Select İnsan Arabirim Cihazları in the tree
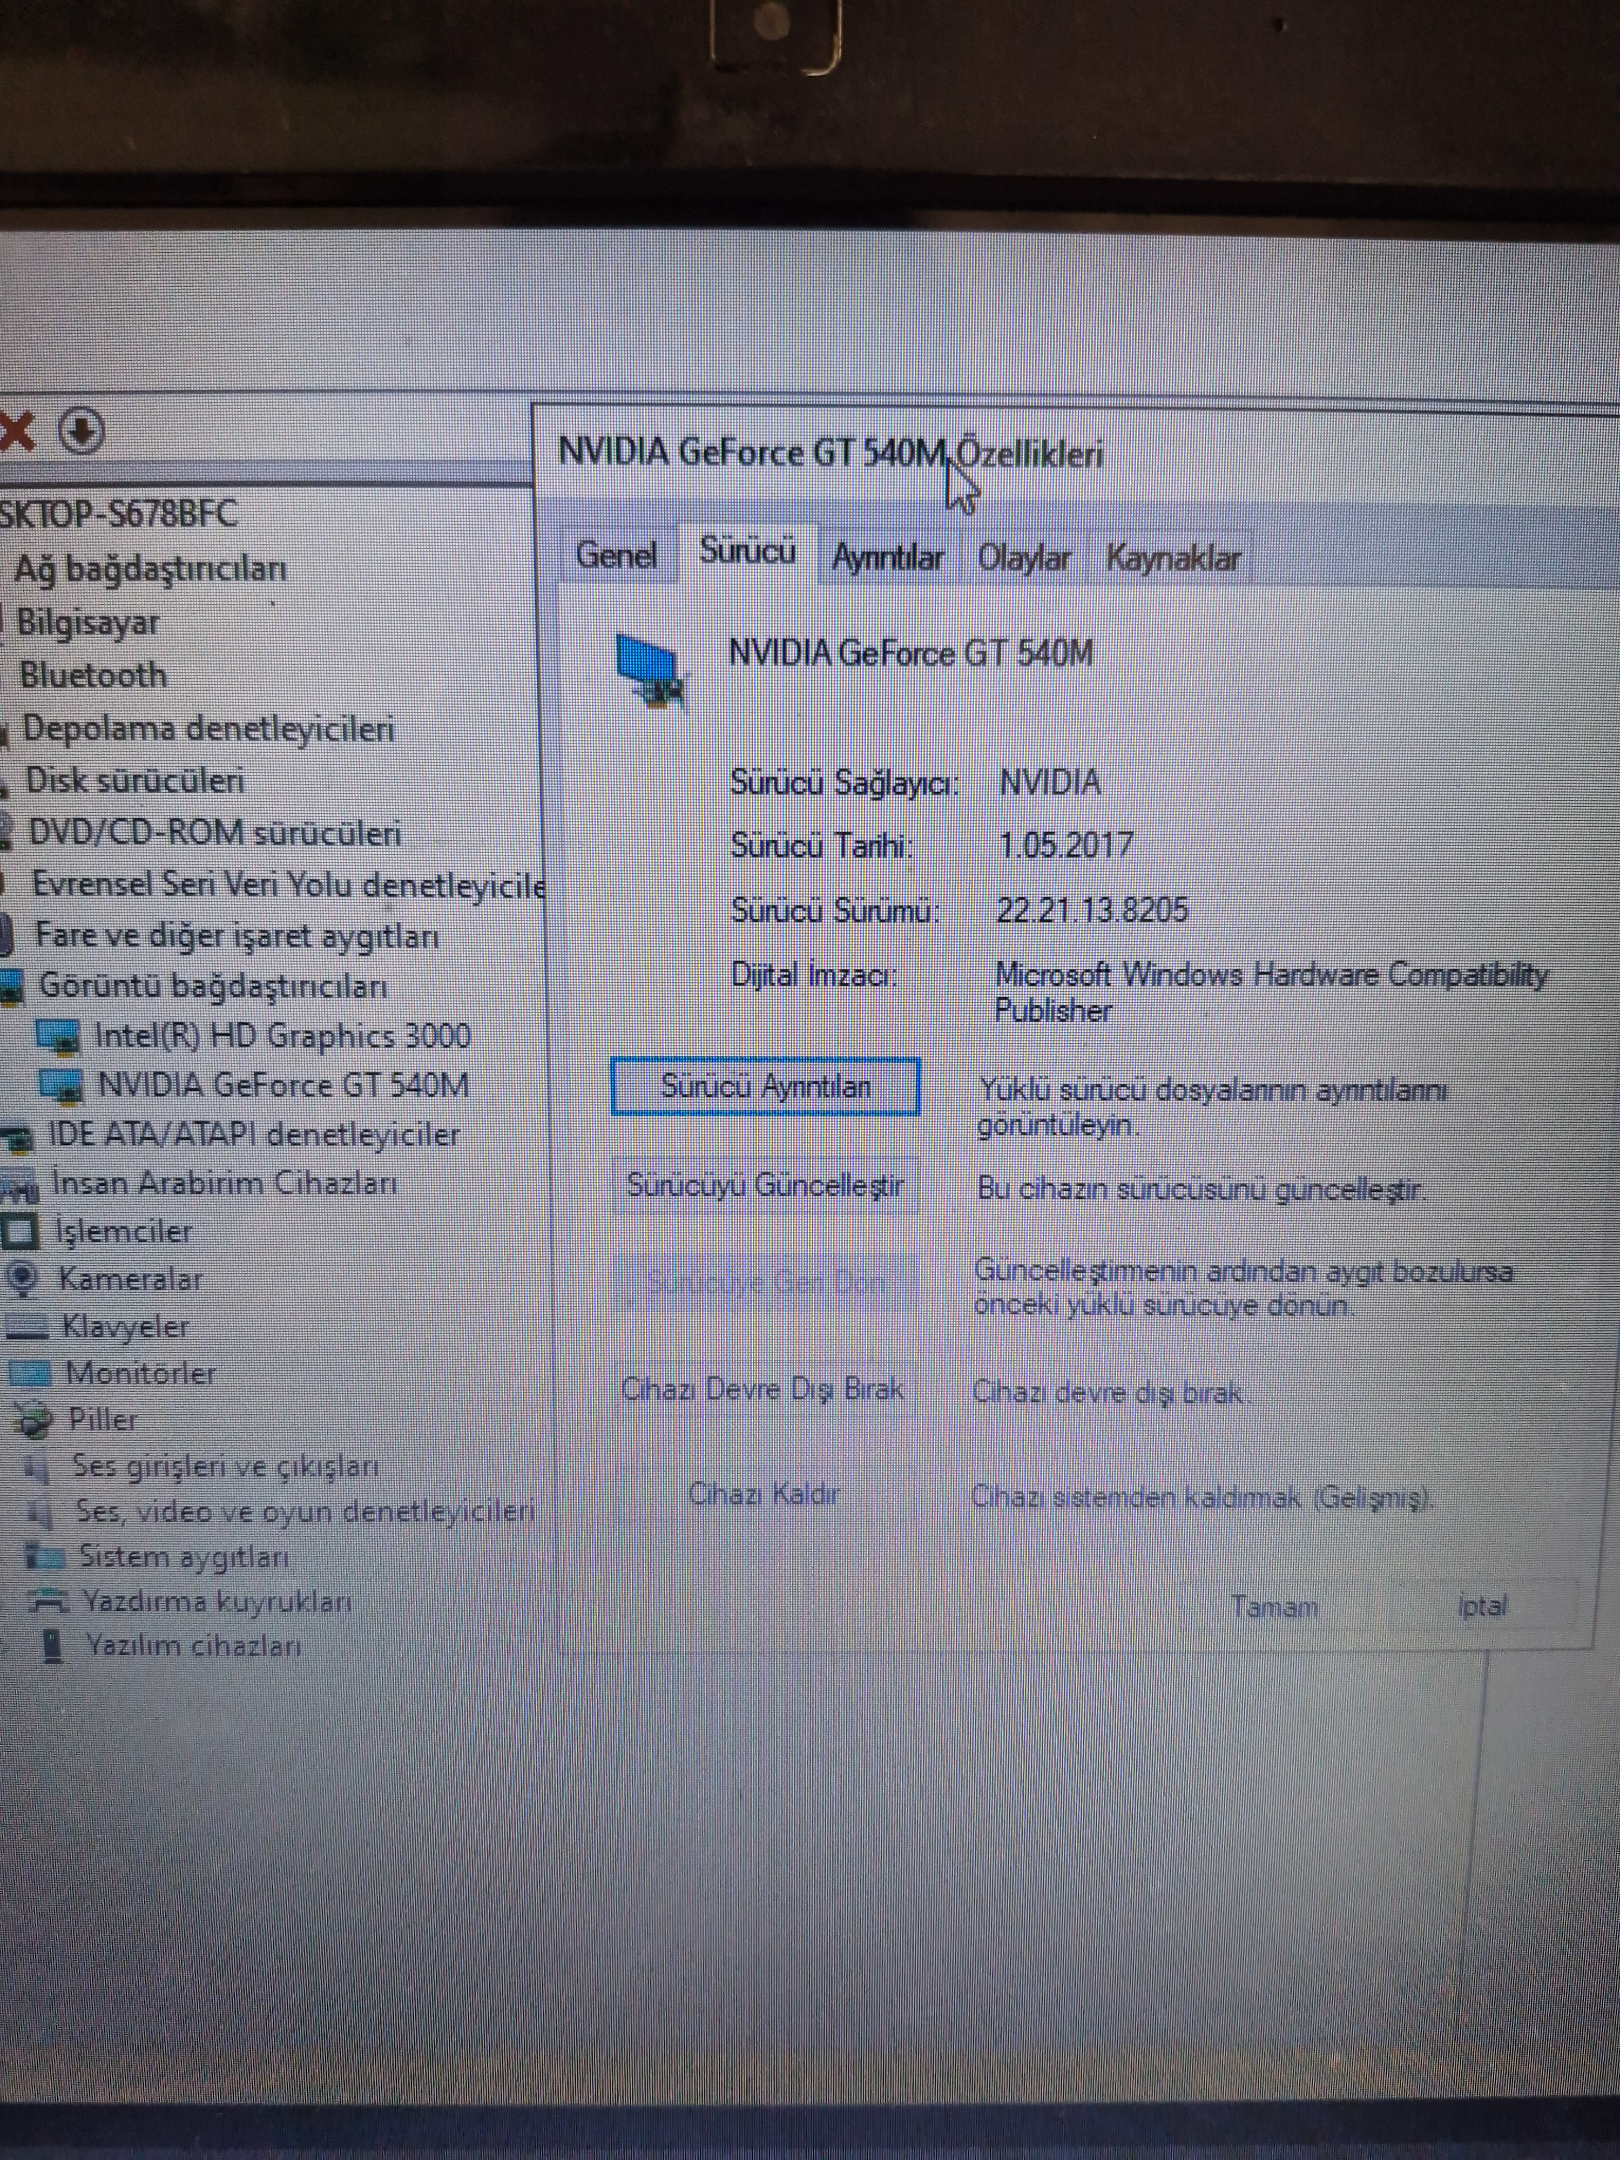The width and height of the screenshot is (1620, 2160). (224, 1184)
